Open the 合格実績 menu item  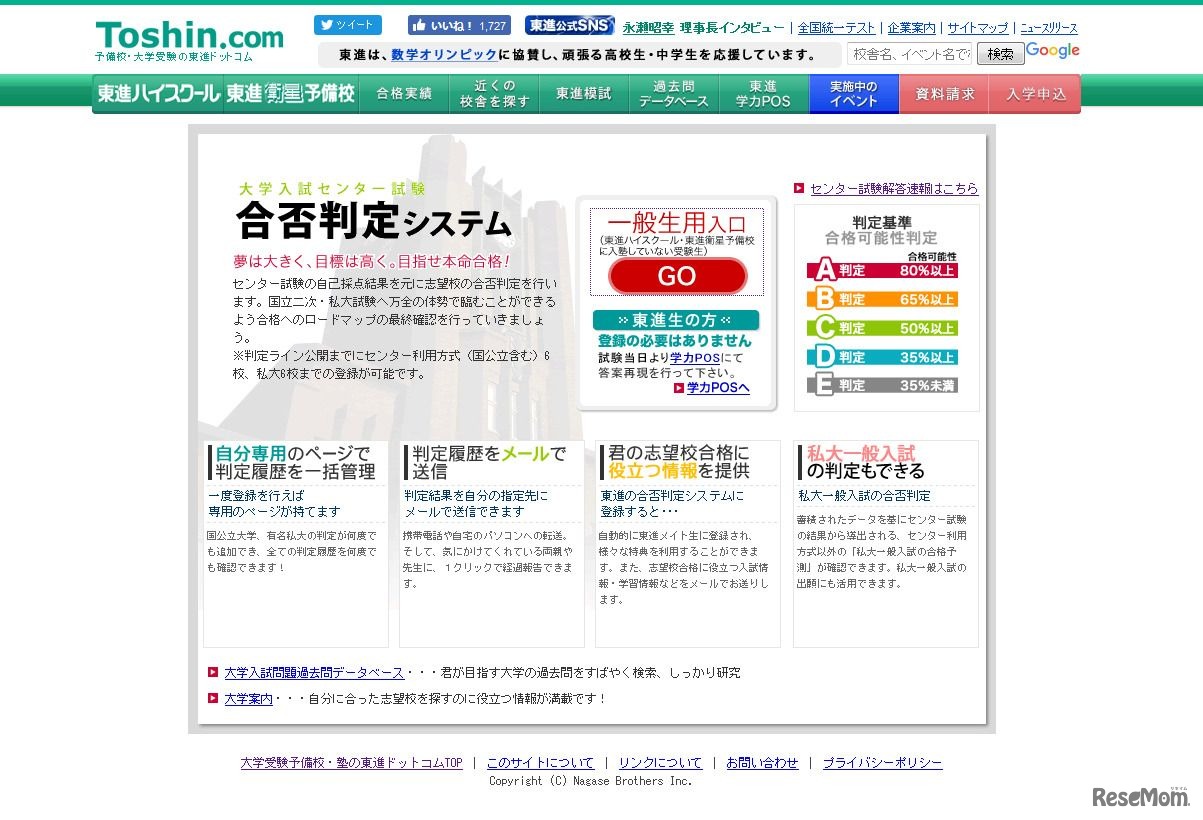point(404,94)
